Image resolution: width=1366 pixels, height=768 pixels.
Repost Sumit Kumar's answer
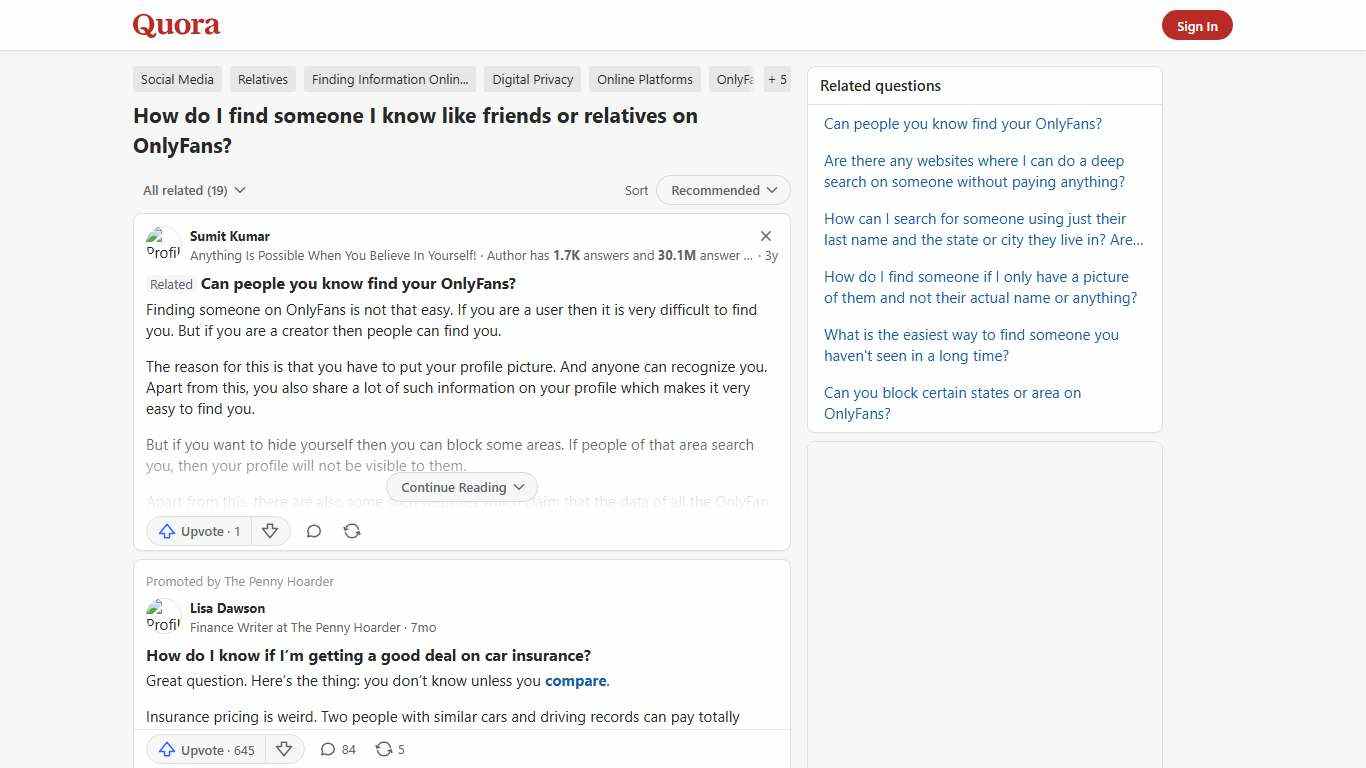click(x=352, y=531)
